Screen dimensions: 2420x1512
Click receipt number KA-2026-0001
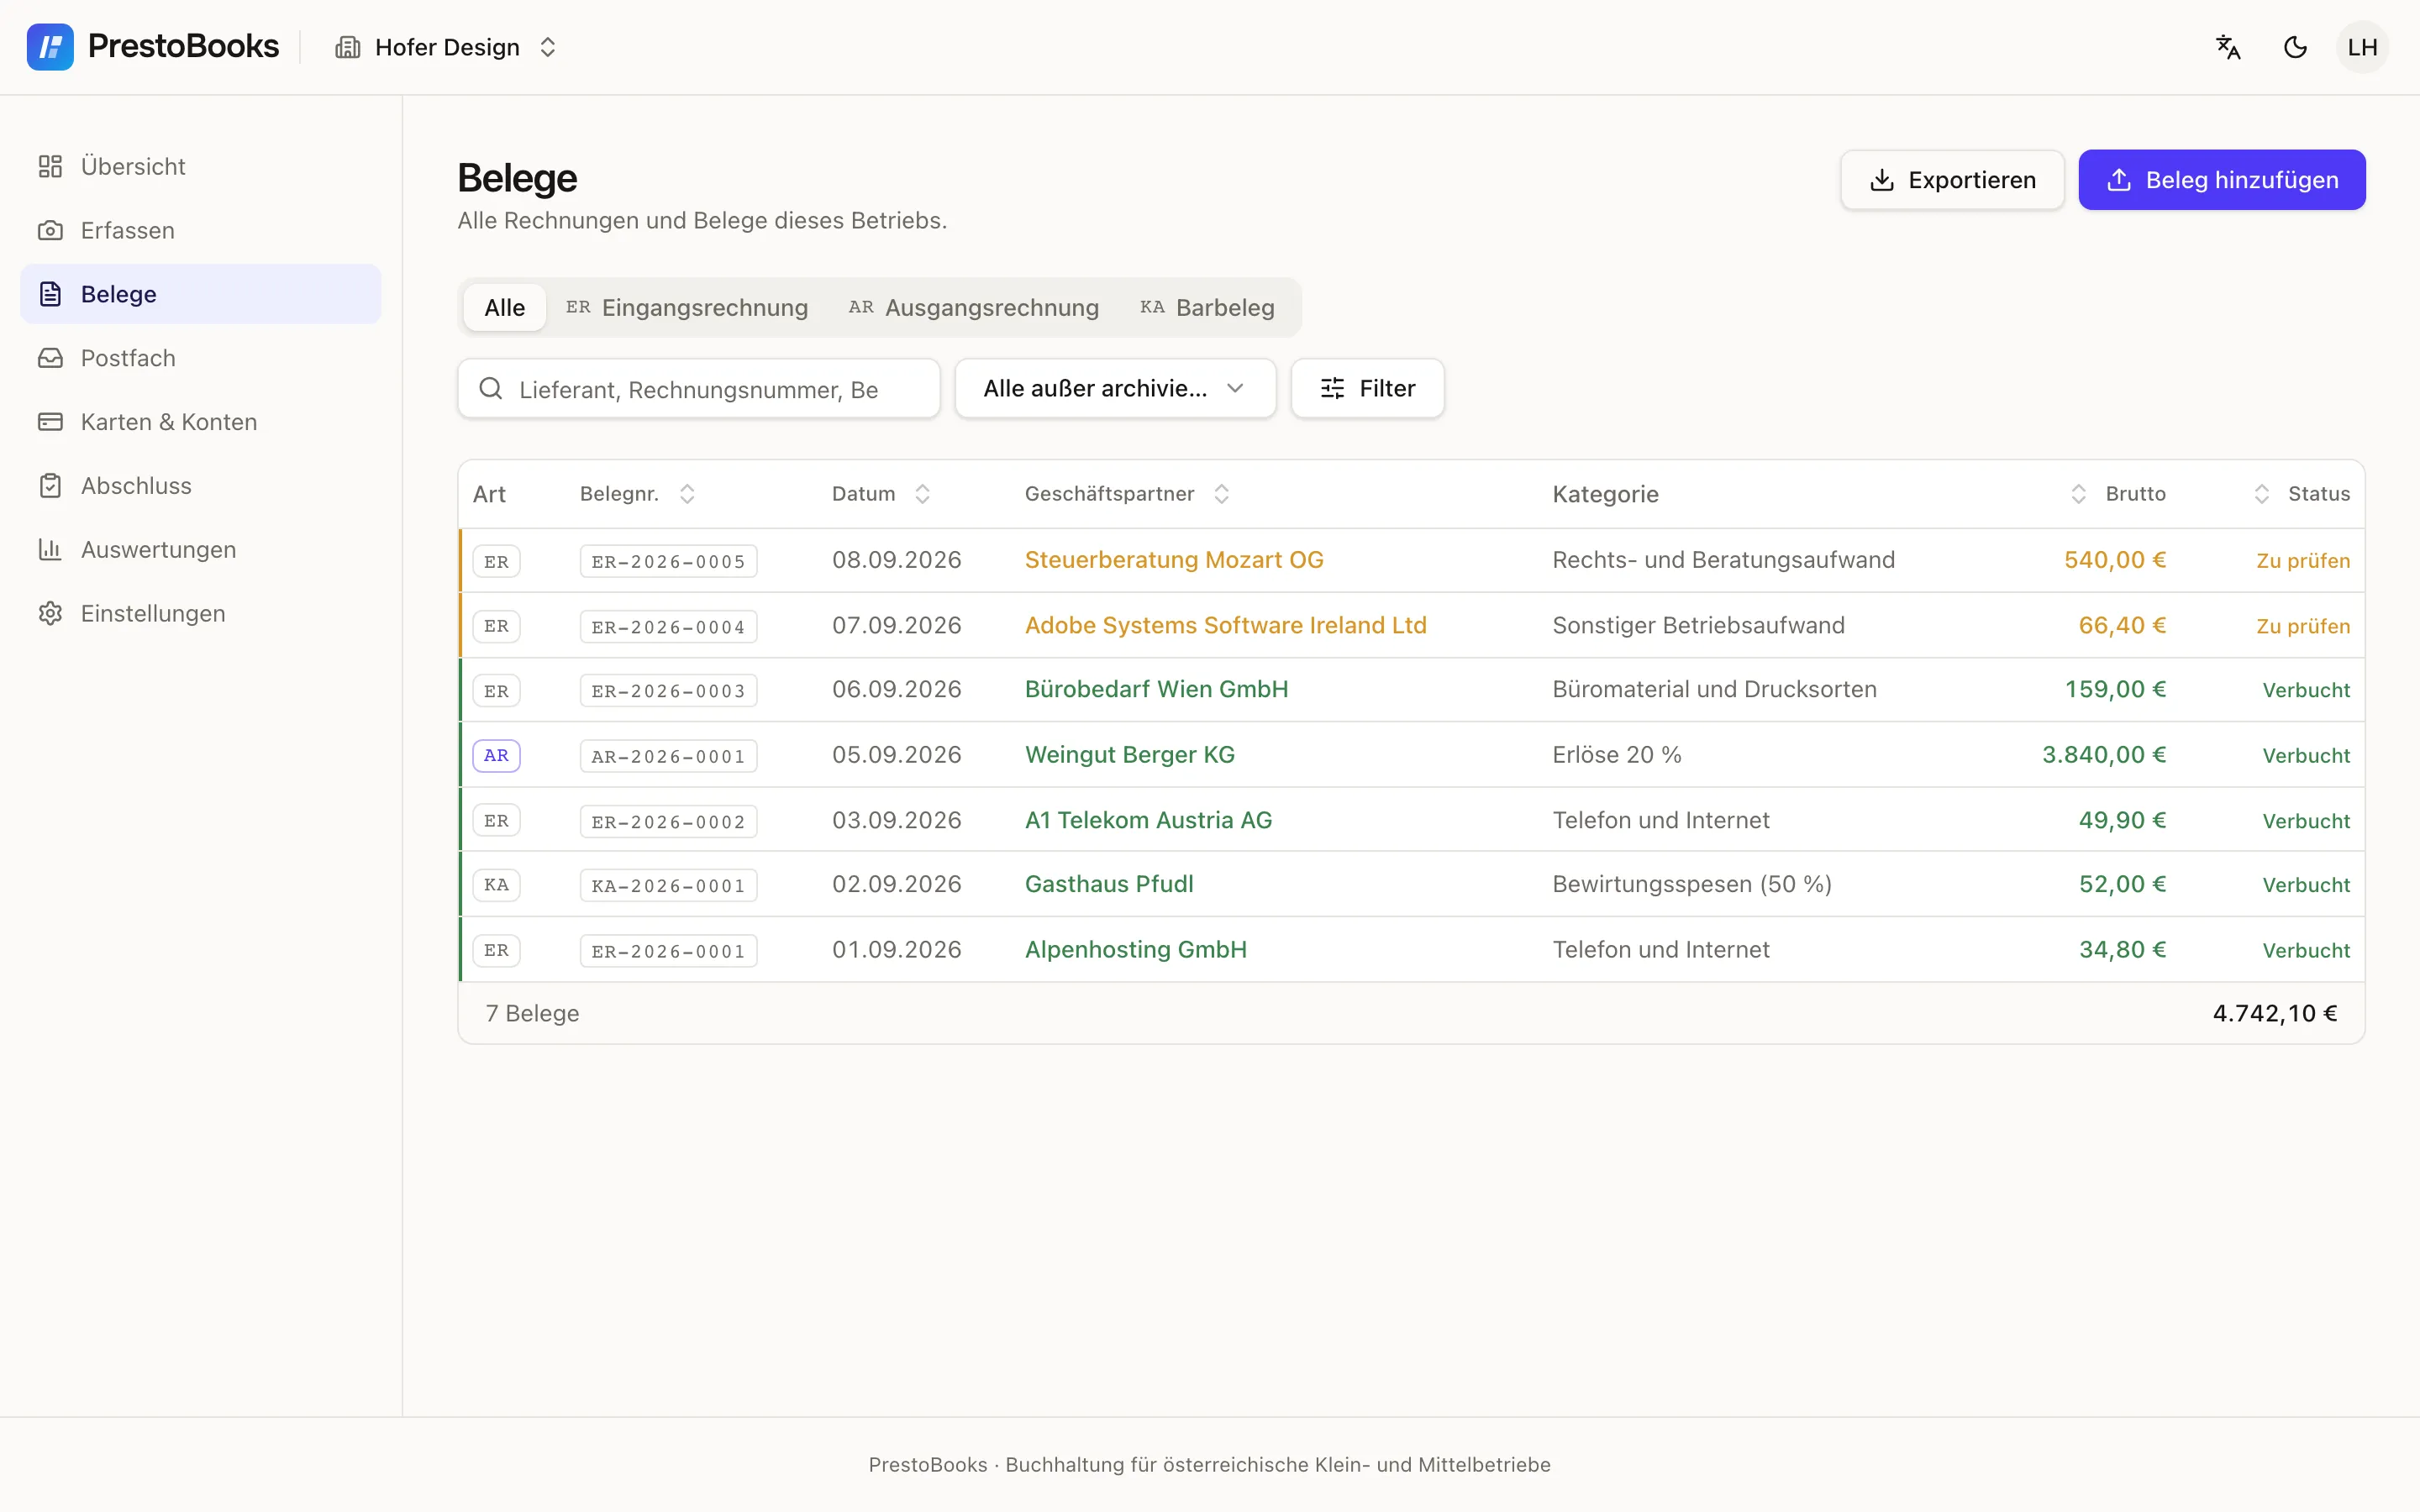[668, 886]
